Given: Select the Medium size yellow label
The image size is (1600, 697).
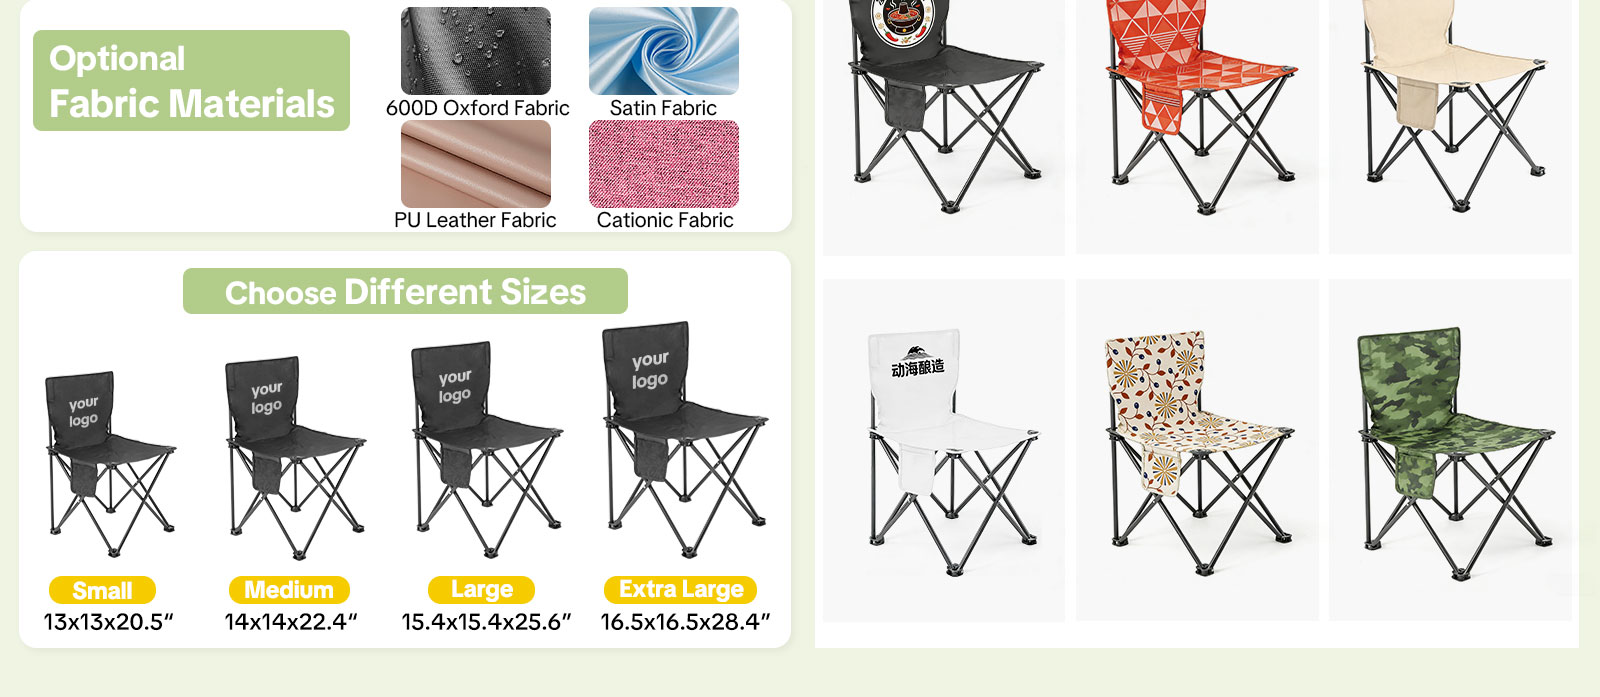Looking at the screenshot, I should point(289,590).
